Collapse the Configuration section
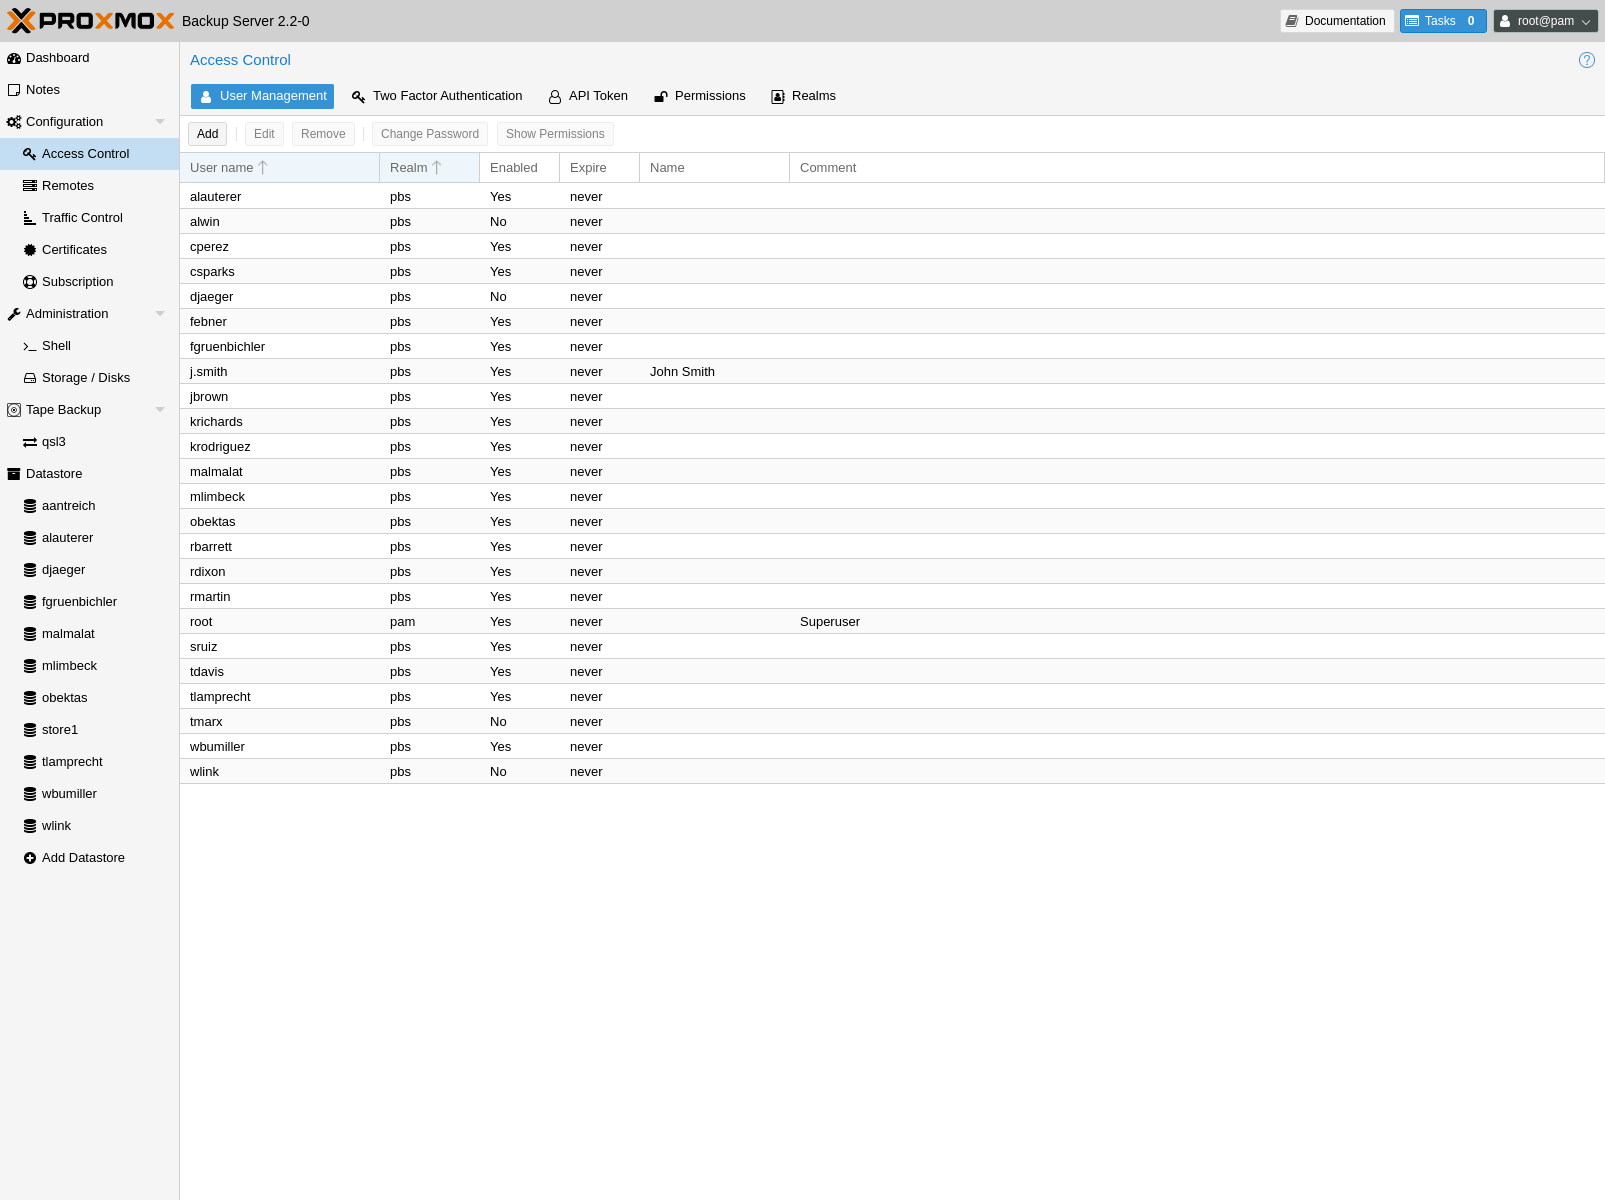 tap(160, 122)
